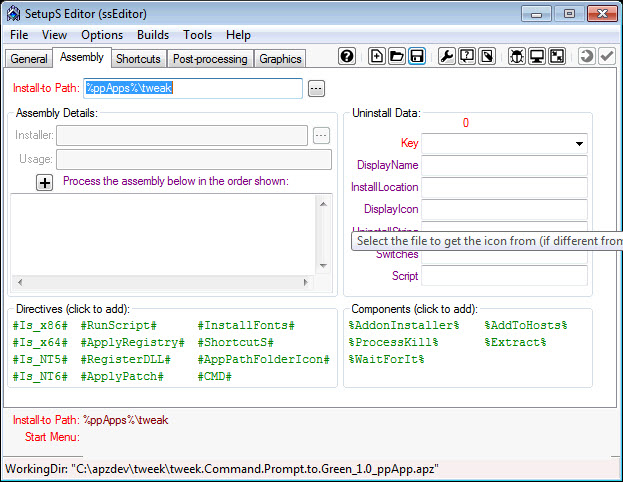This screenshot has width=623, height=482.
Task: Click the greyed arrow toolbar icon
Action: [x=586, y=56]
